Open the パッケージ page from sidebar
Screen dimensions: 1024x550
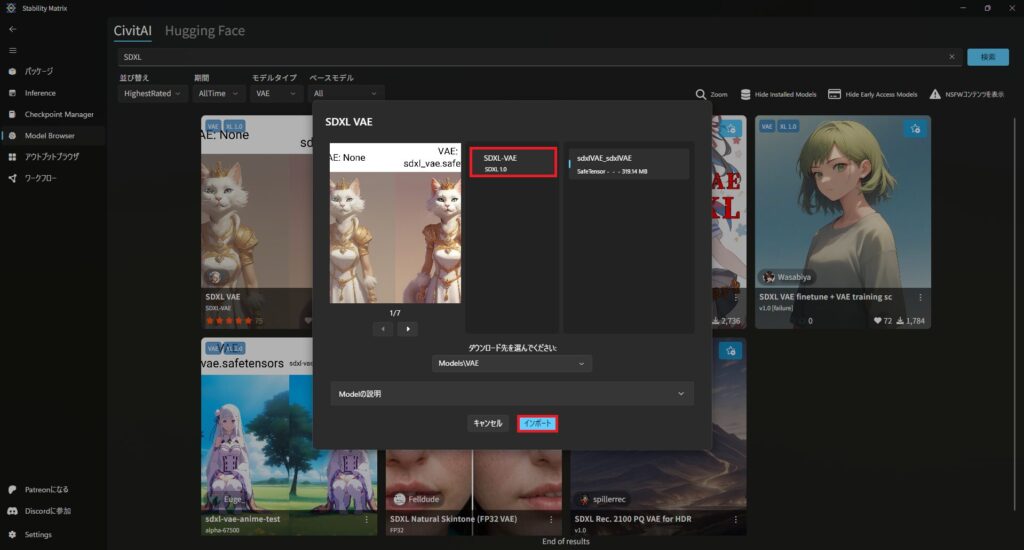click(52, 71)
